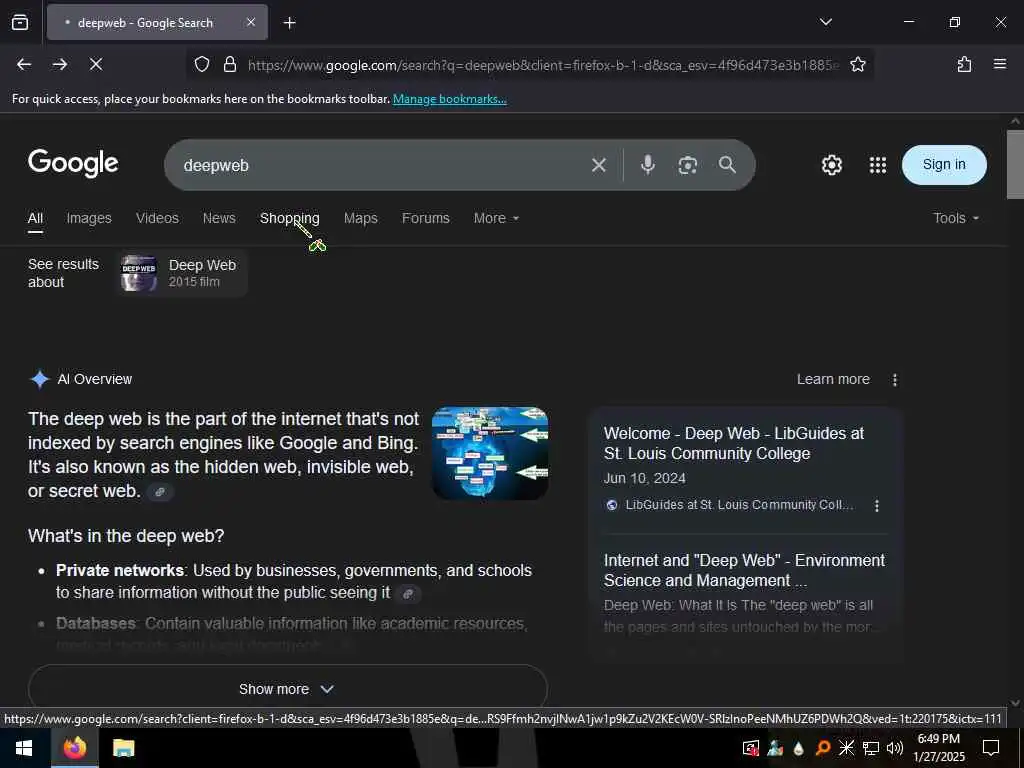Open Internet and Deep Web Environment Science result
Image resolution: width=1024 pixels, height=768 pixels.
[744, 570]
